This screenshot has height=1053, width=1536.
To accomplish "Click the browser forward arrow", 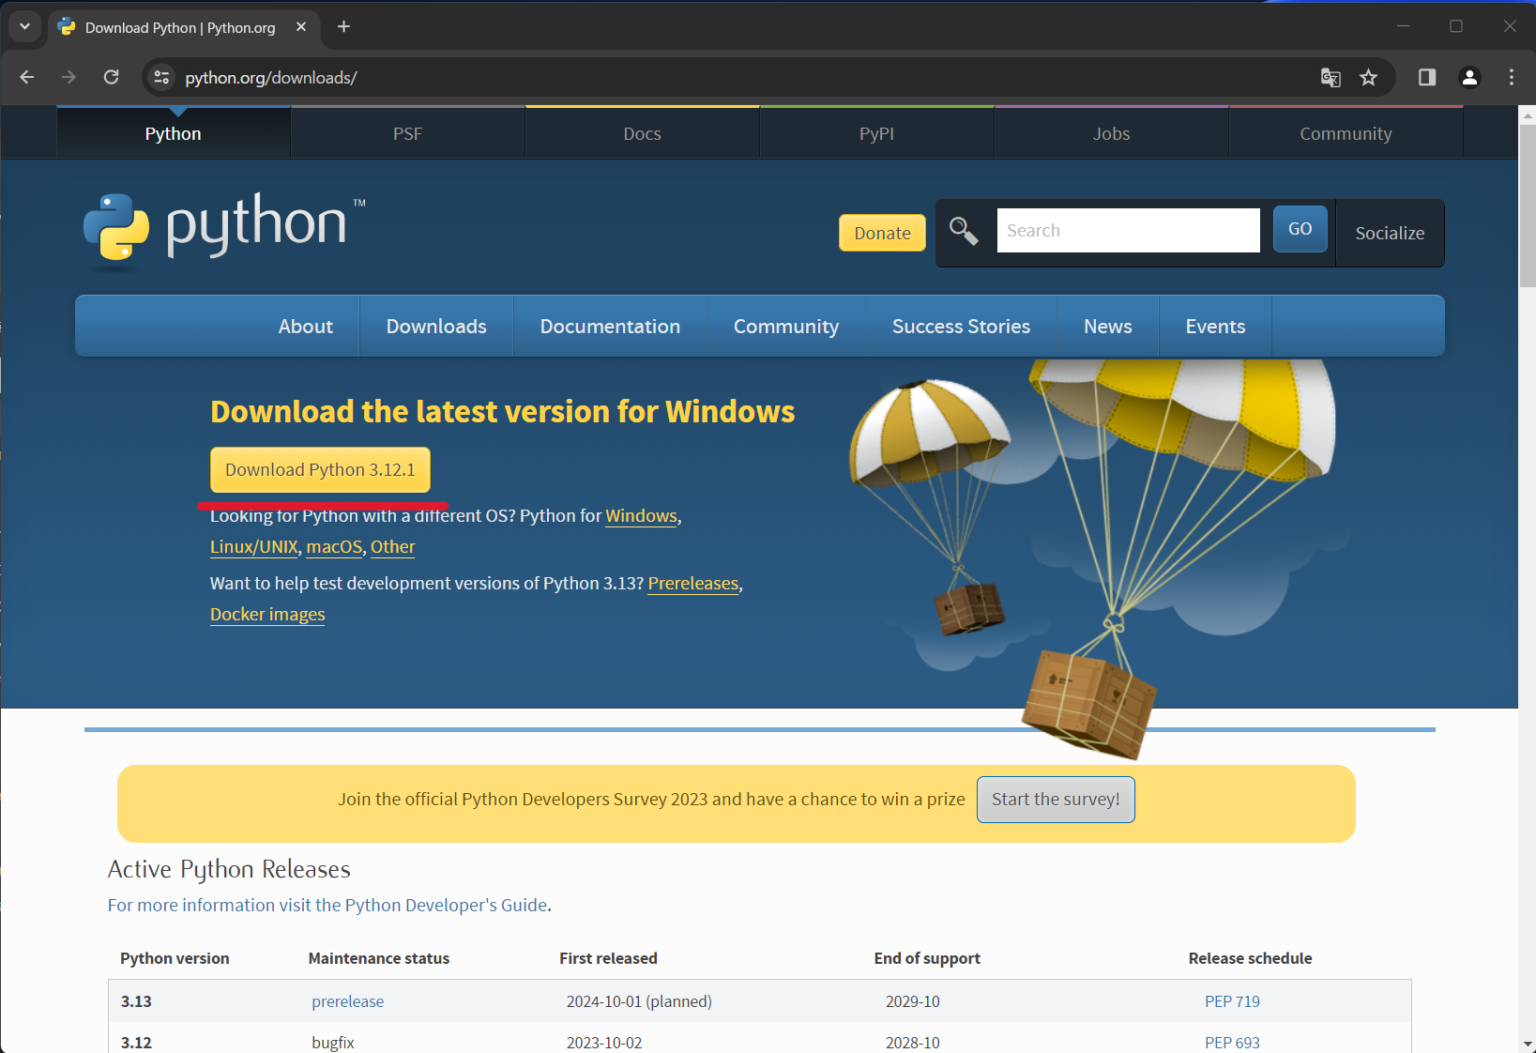I will pos(69,77).
